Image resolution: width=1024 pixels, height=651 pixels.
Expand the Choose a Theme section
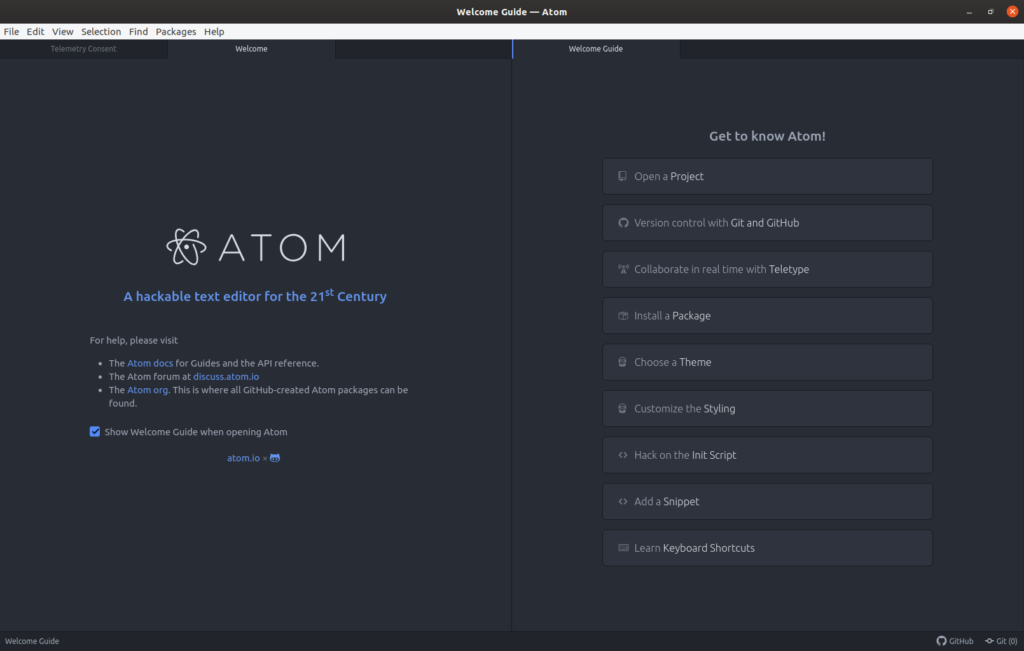tap(767, 362)
